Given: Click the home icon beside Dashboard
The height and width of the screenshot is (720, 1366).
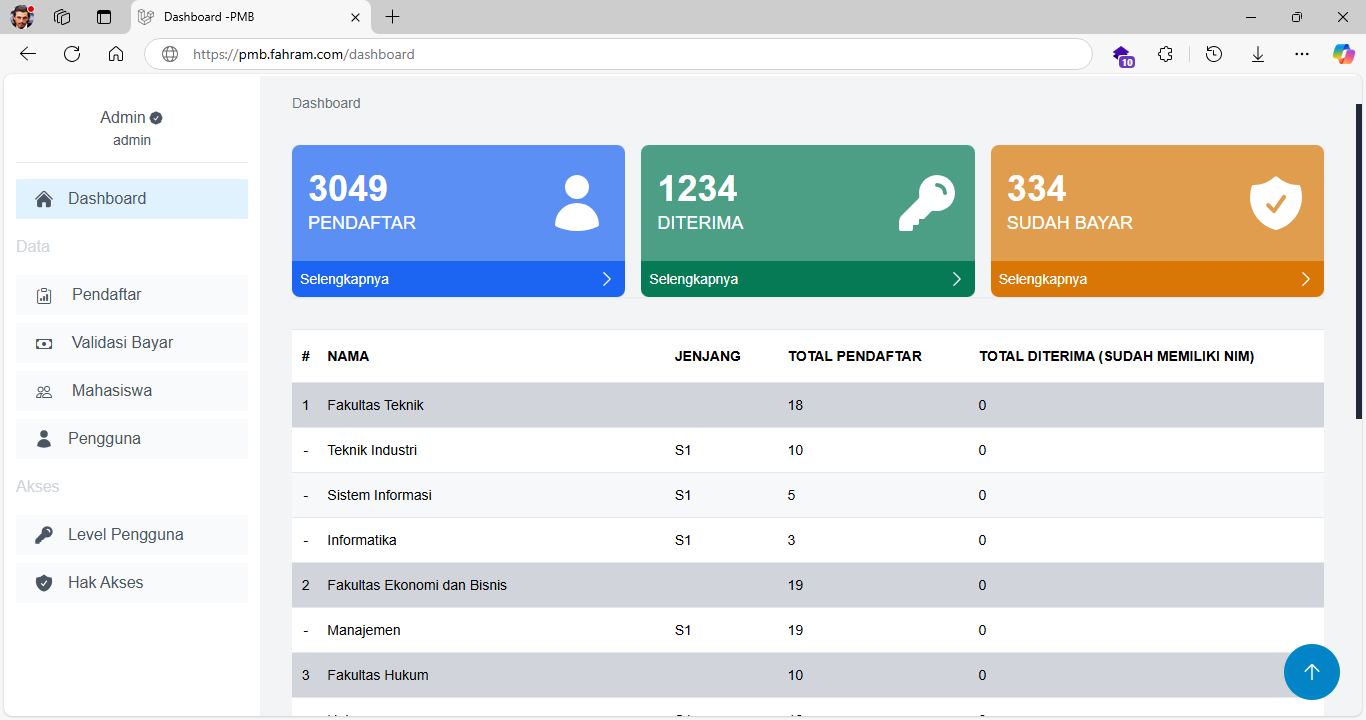Looking at the screenshot, I should point(44,199).
